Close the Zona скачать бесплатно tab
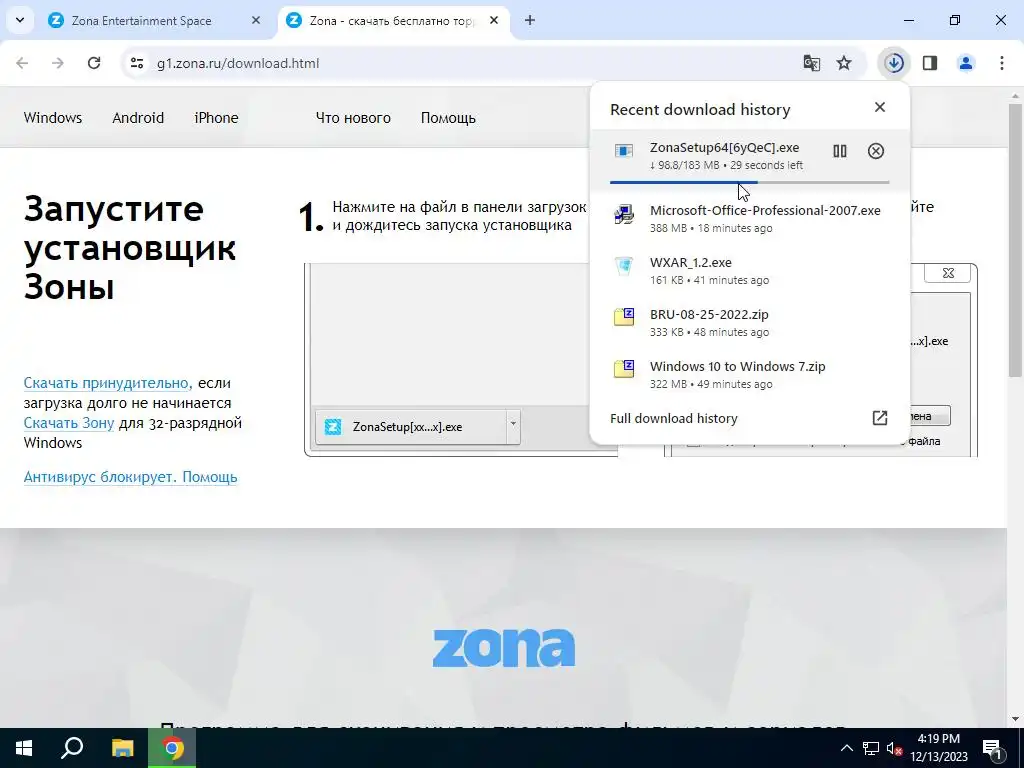The width and height of the screenshot is (1024, 768). click(494, 21)
